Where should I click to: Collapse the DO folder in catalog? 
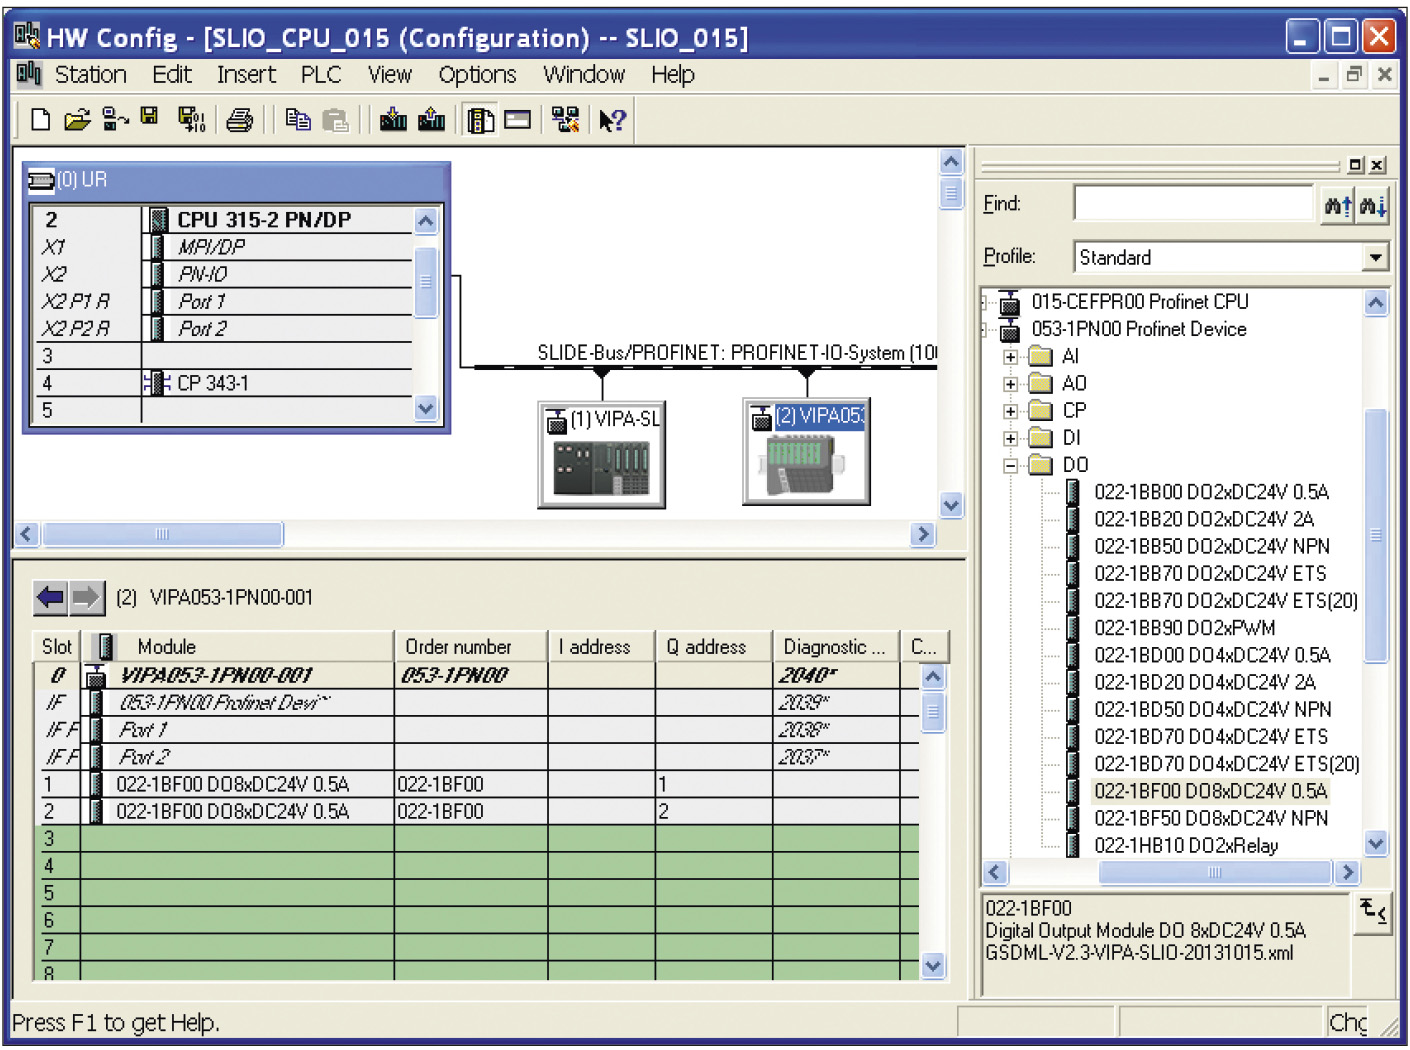pos(1011,465)
